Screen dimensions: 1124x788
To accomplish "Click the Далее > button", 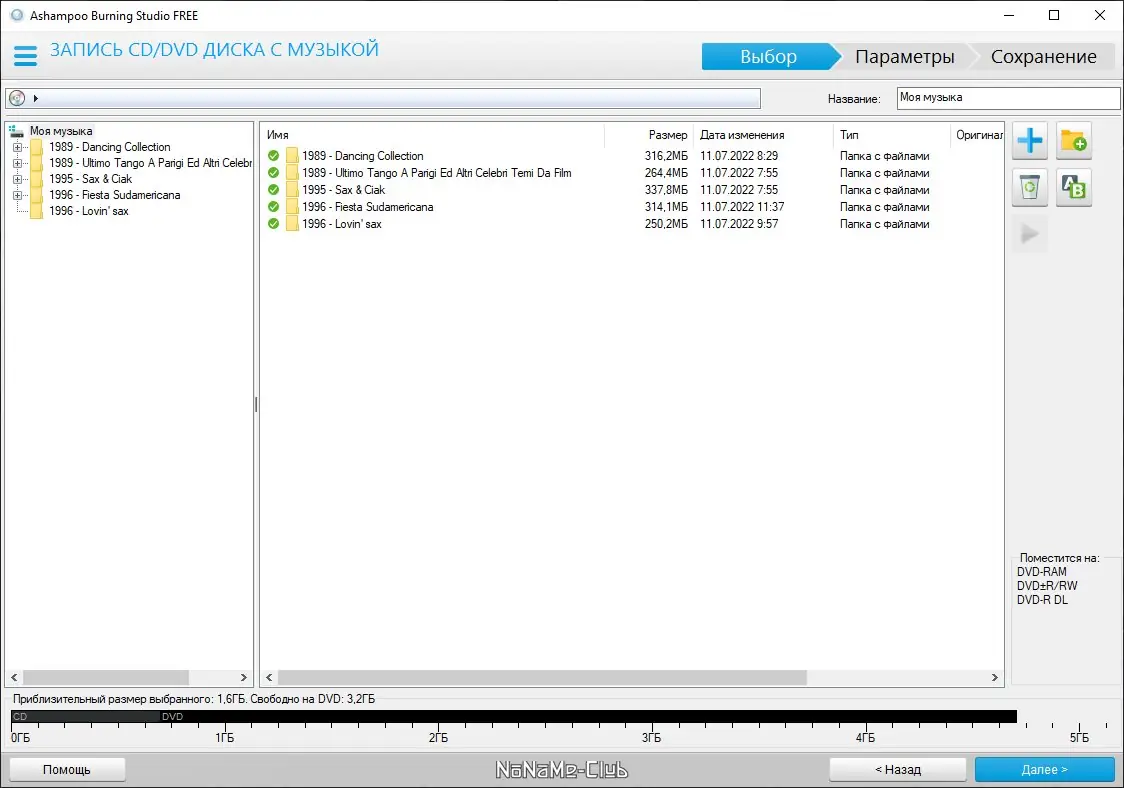I will [1044, 769].
